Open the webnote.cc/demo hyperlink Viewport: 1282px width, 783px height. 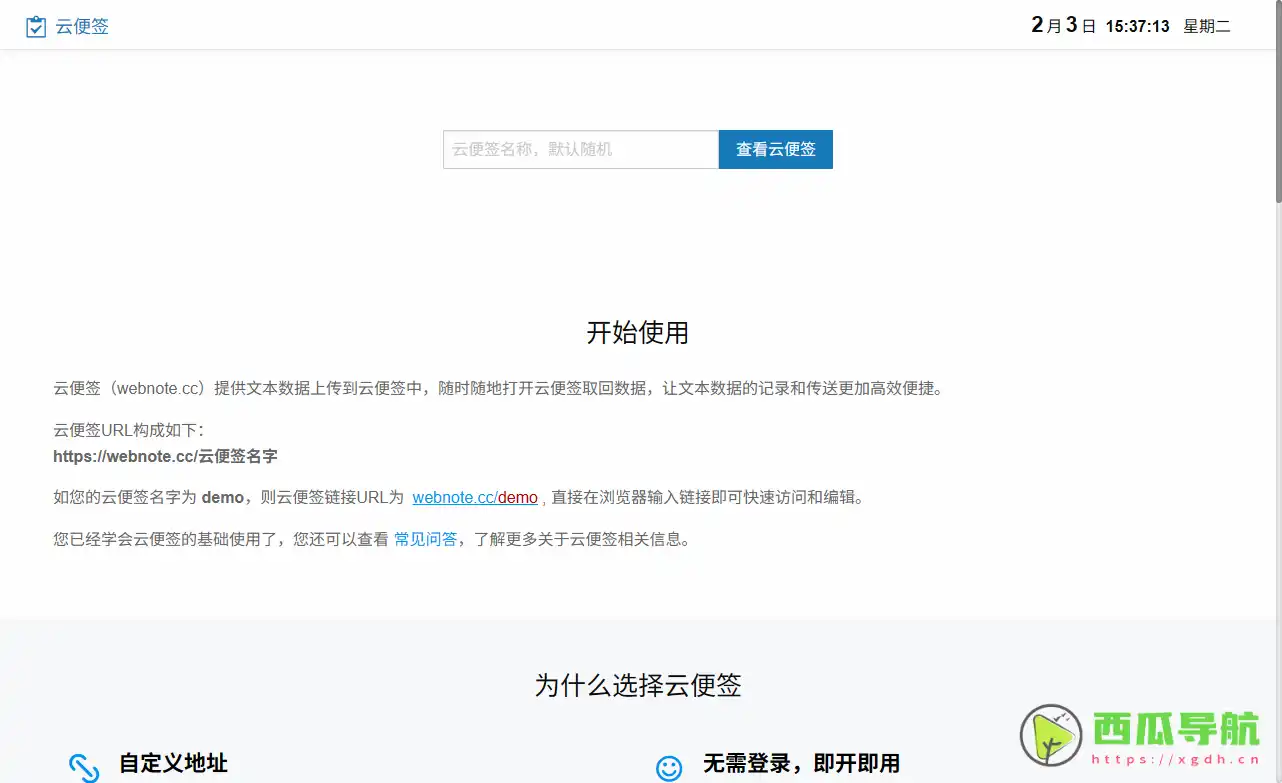[x=475, y=497]
